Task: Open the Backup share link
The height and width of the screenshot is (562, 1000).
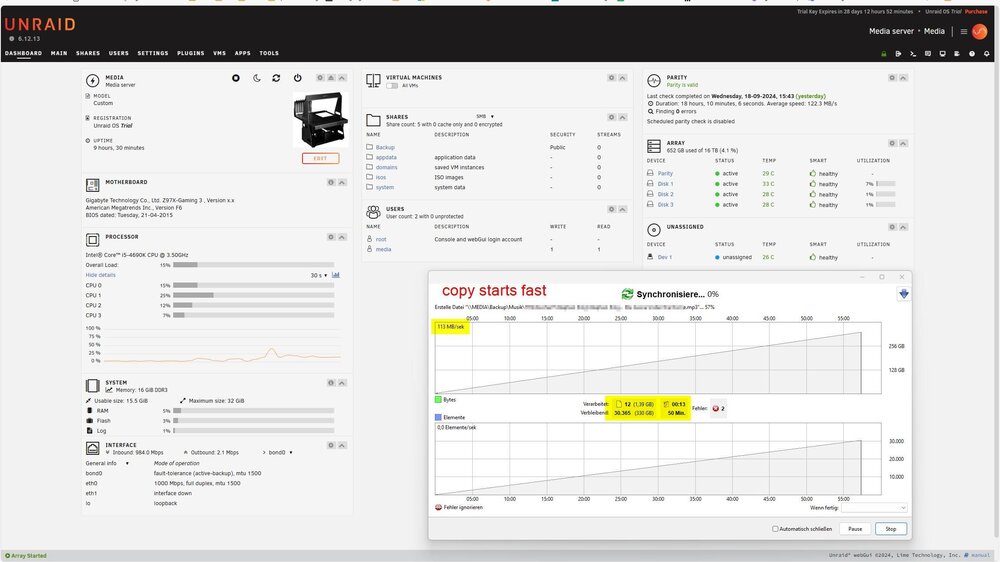Action: coord(385,147)
